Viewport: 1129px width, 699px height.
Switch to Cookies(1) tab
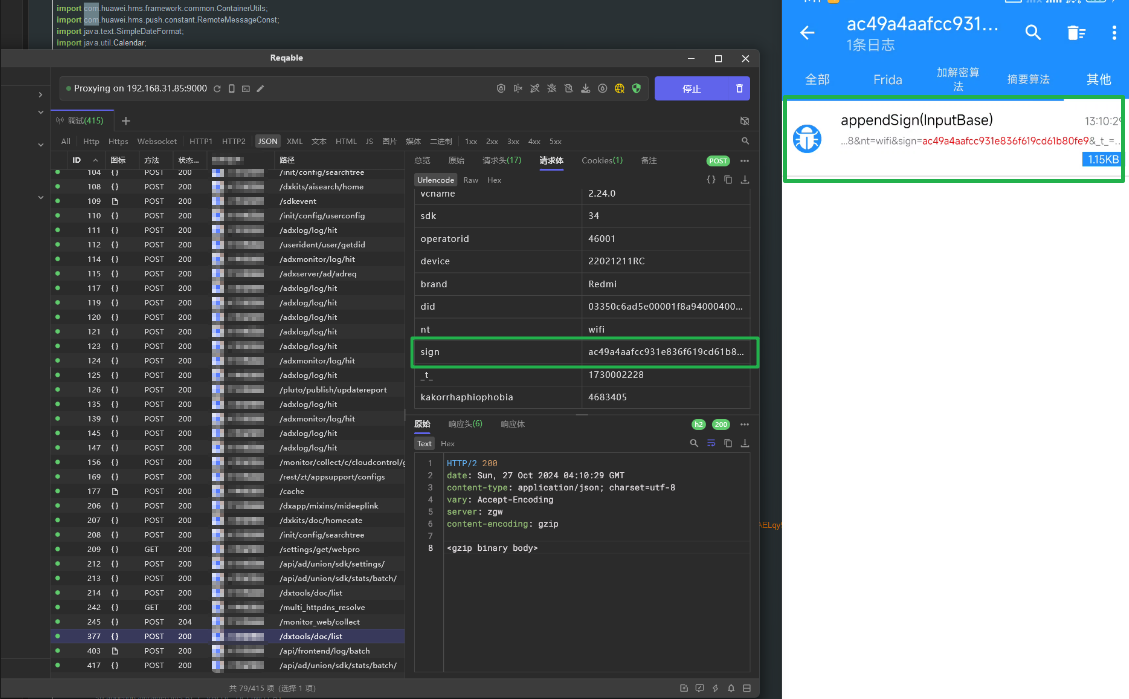click(x=602, y=161)
